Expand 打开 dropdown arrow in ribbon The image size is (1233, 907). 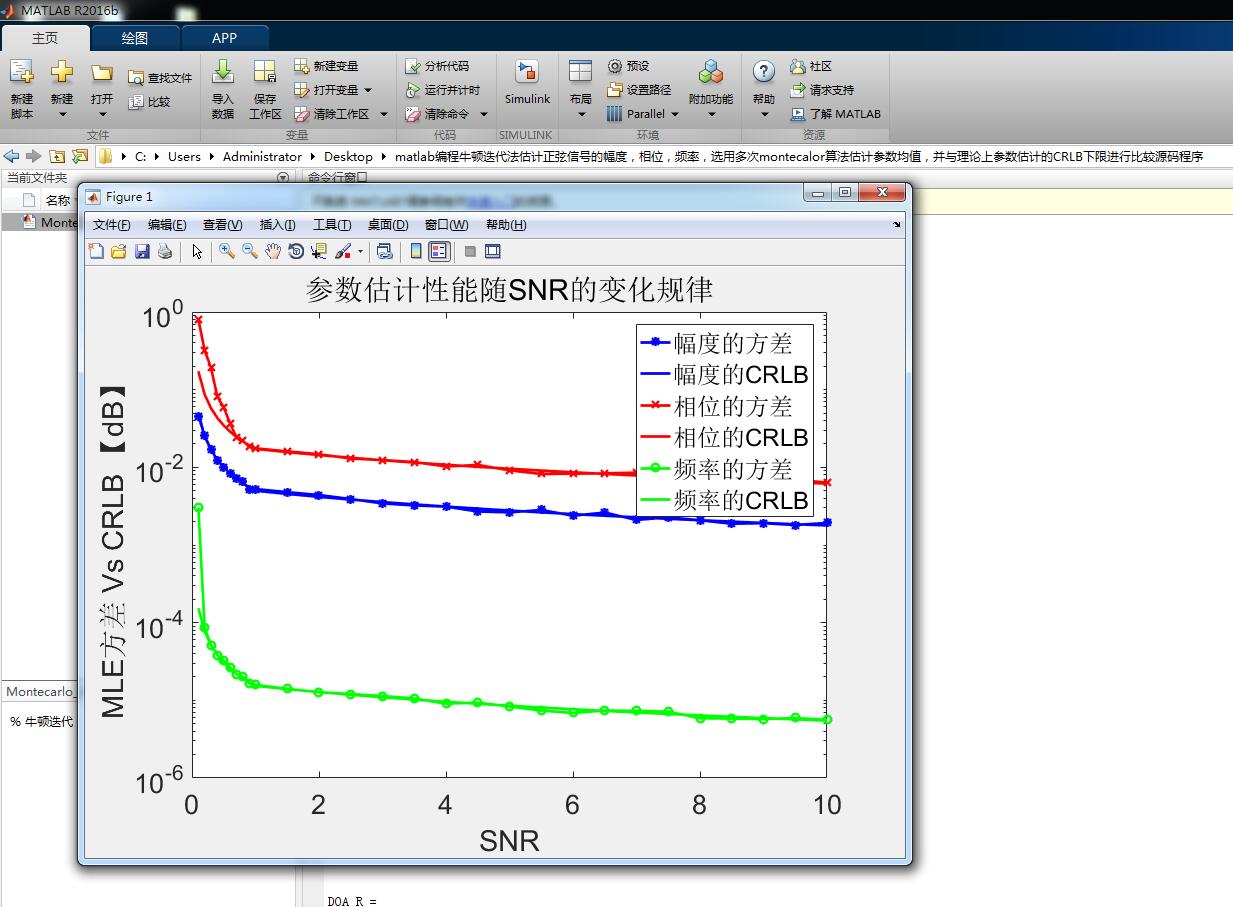tap(102, 114)
